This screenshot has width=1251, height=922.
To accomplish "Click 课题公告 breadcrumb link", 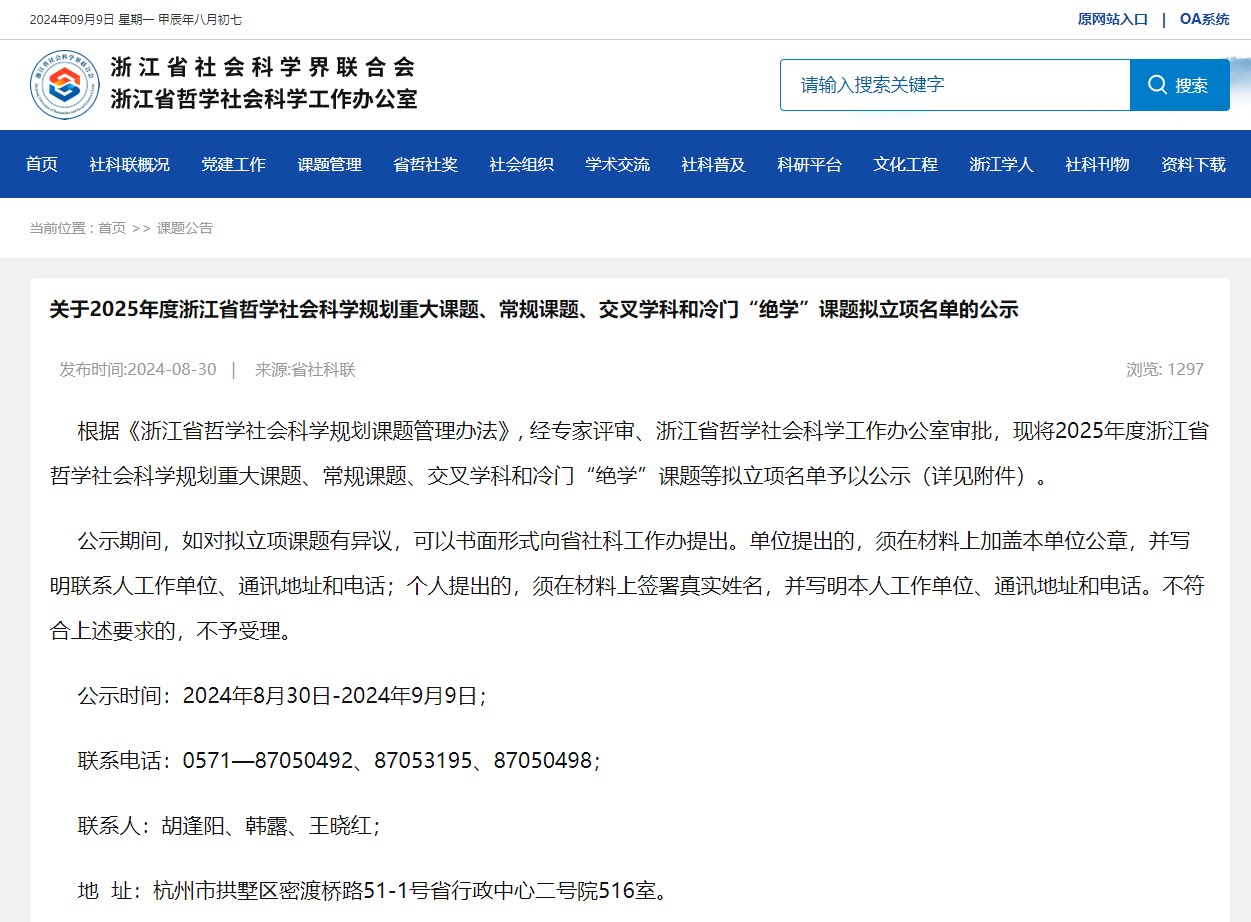I will 184,228.
